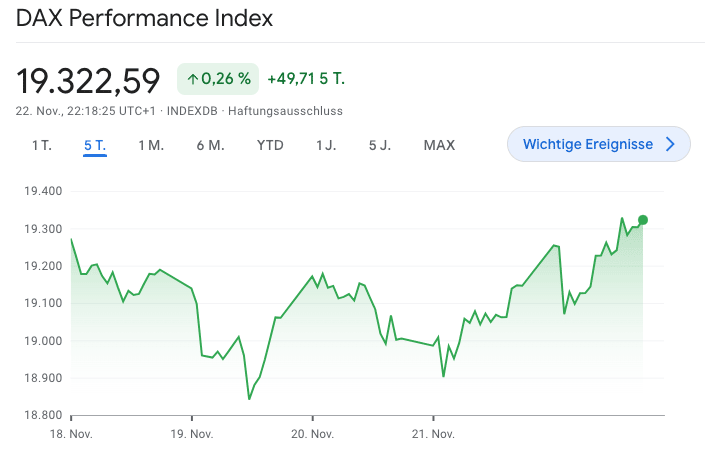The width and height of the screenshot is (705, 455).
Task: Click the 21. Nov. date label on the axis
Action: [432, 435]
